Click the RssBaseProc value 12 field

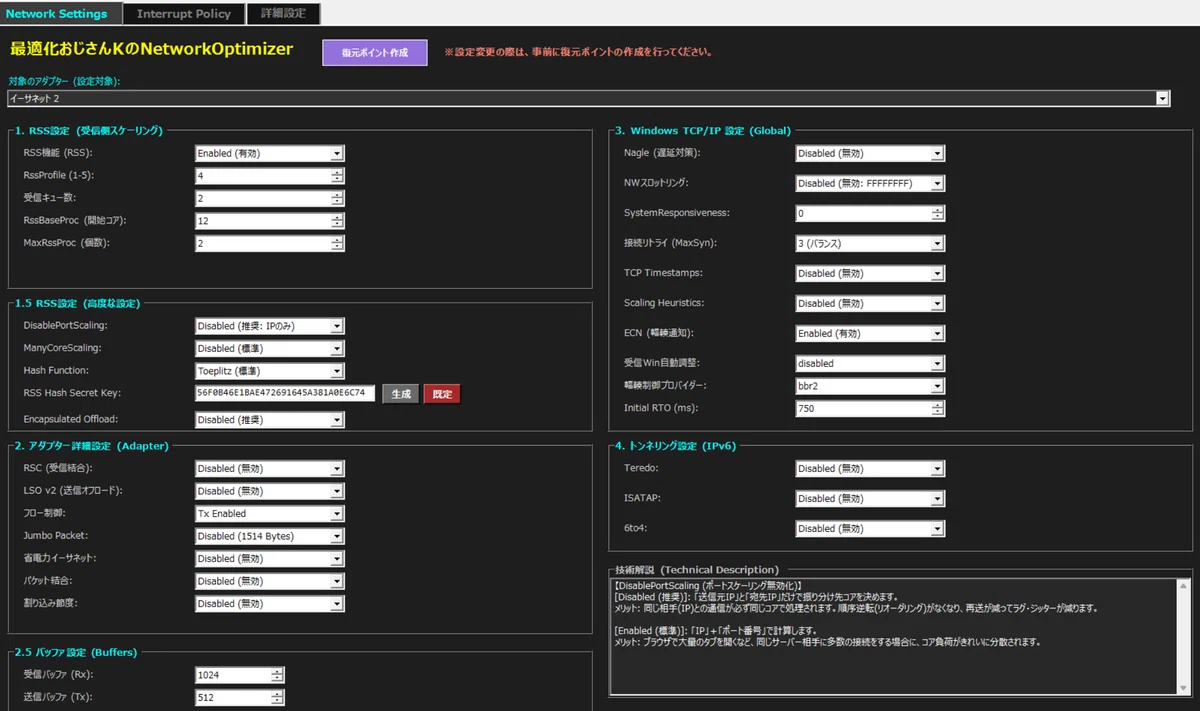[x=270, y=220]
